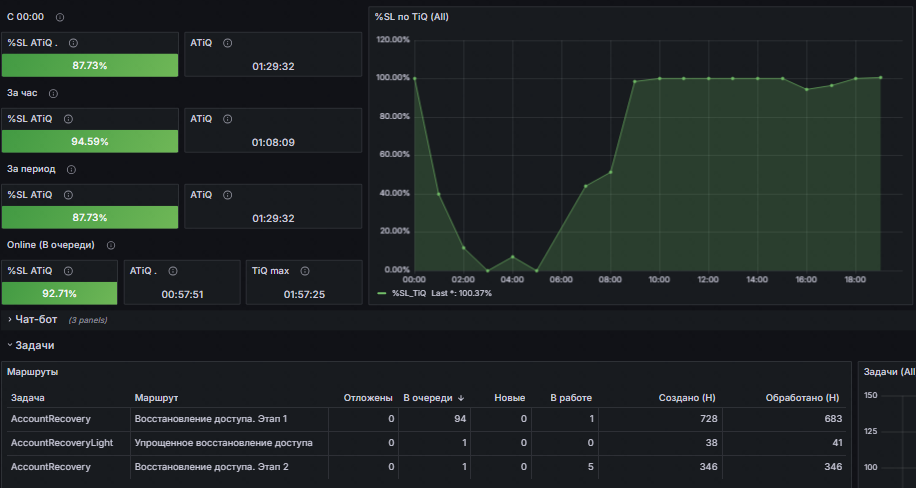
Task: Sort table by В очереди column
Action: tap(433, 398)
